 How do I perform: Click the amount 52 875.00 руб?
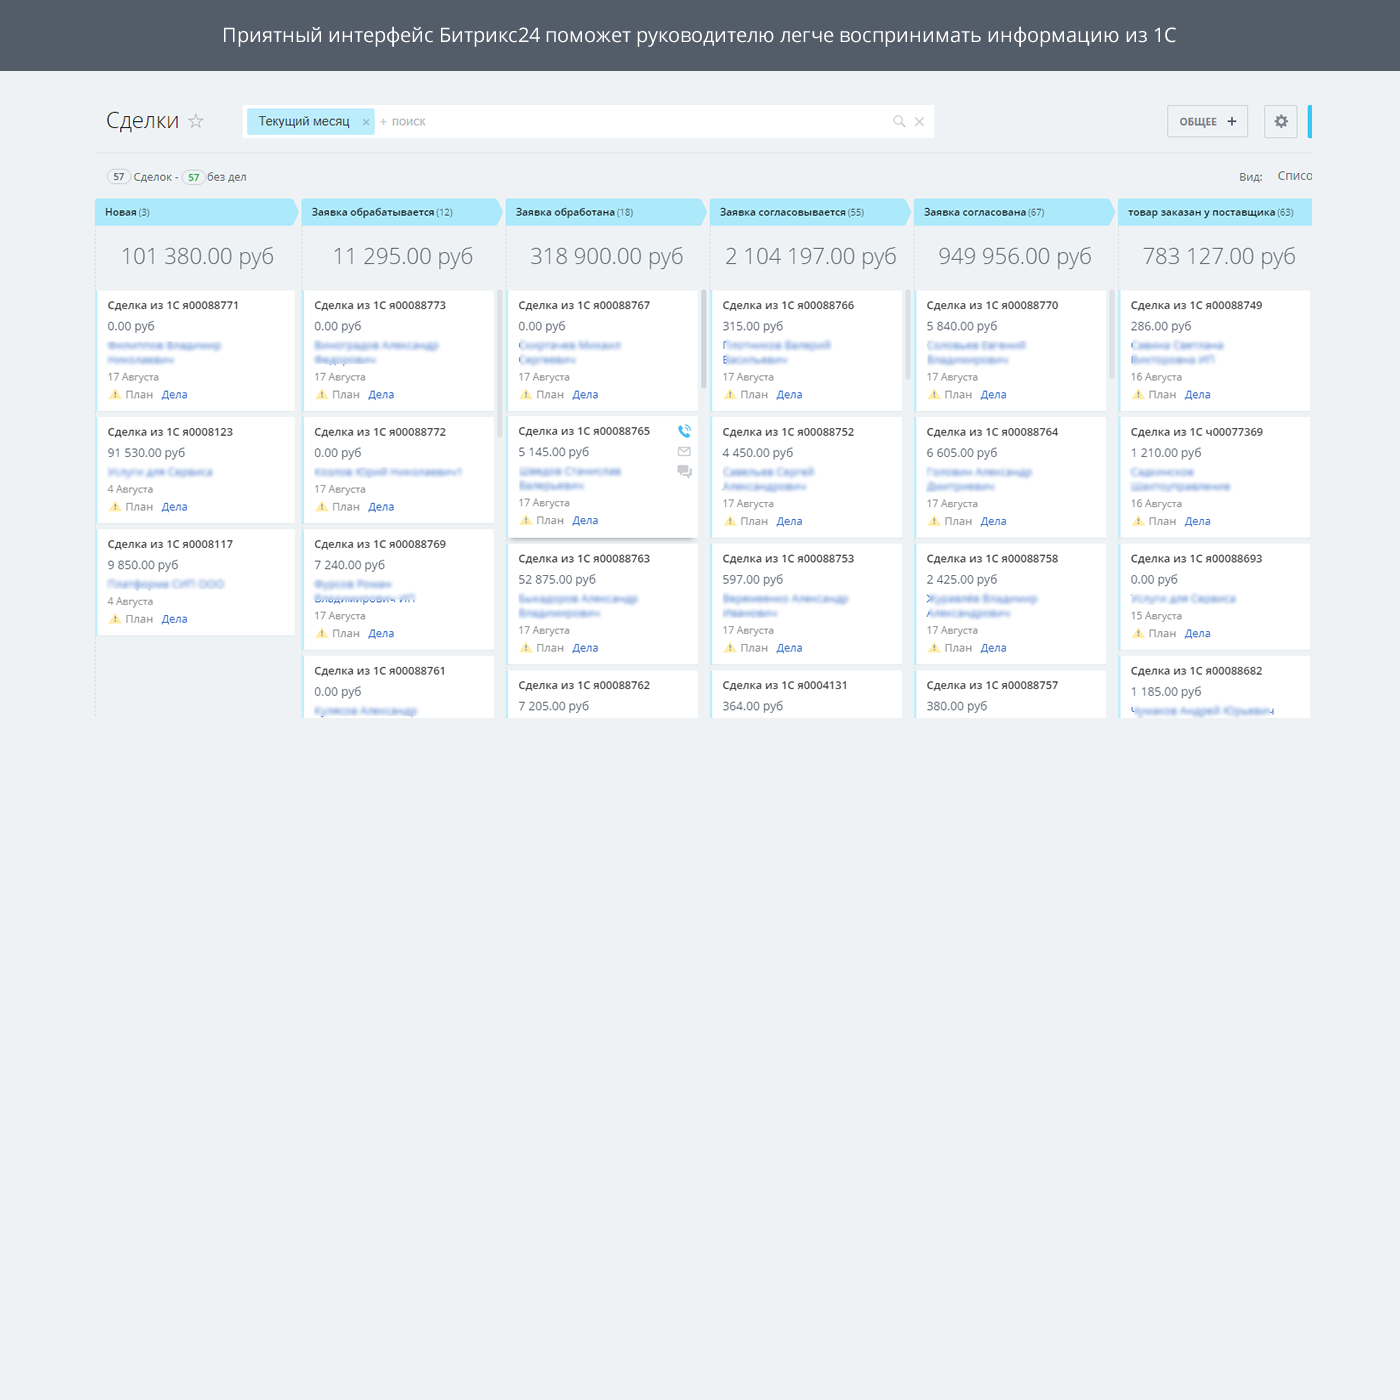coord(557,580)
